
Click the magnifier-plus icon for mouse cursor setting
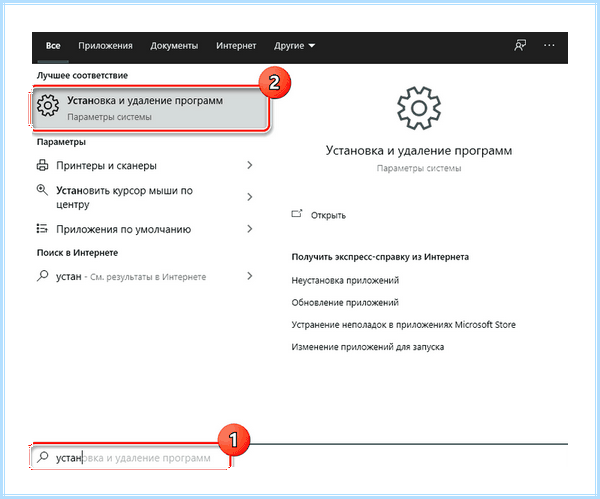coord(42,190)
